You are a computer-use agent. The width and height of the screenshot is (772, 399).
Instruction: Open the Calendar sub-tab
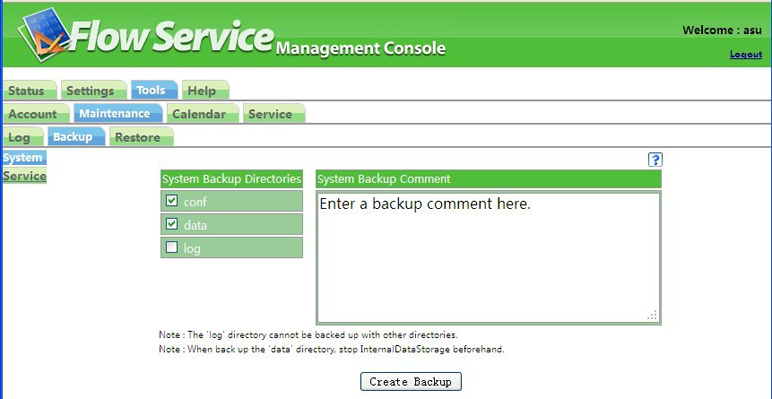click(x=203, y=113)
